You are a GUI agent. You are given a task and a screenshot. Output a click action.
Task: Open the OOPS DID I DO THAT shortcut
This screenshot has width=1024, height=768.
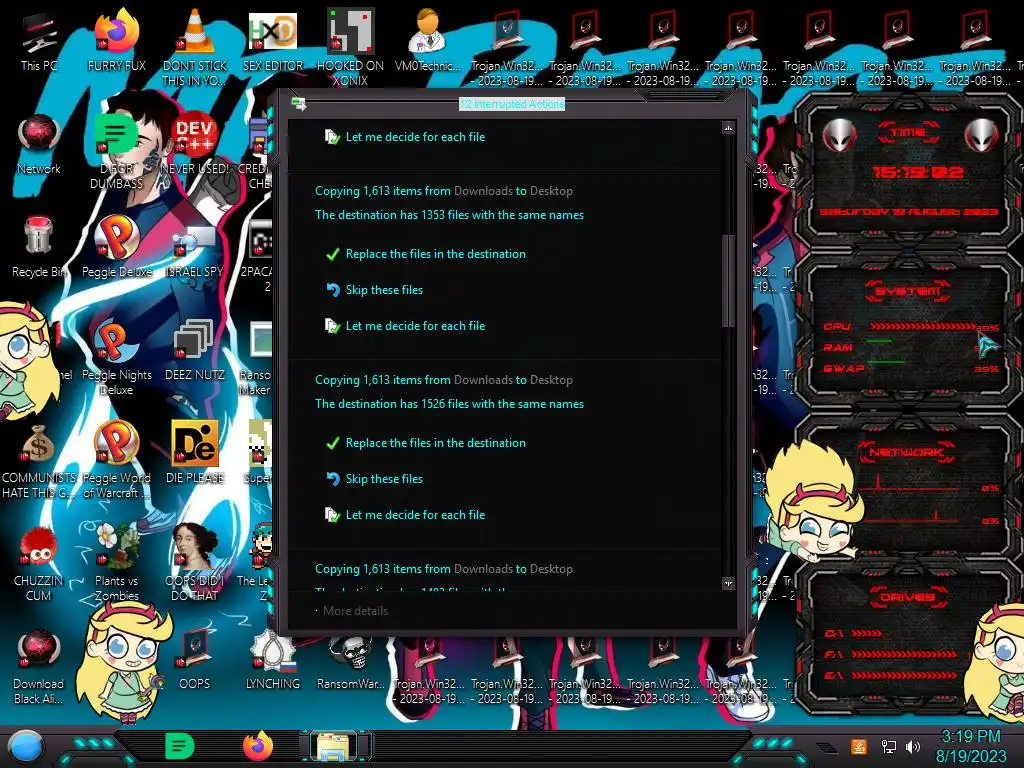[195, 563]
